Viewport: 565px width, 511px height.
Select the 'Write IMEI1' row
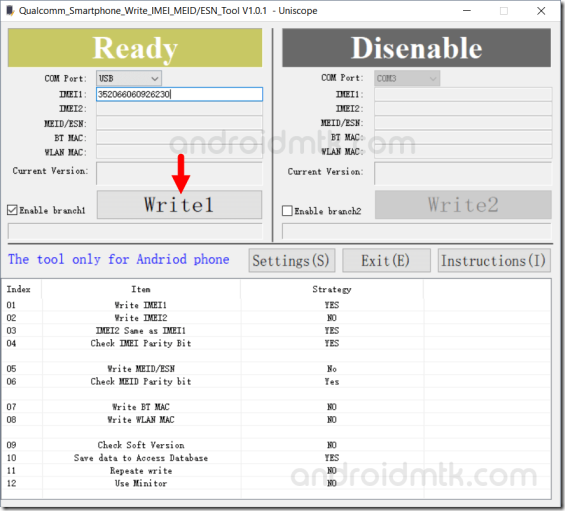coord(276,305)
